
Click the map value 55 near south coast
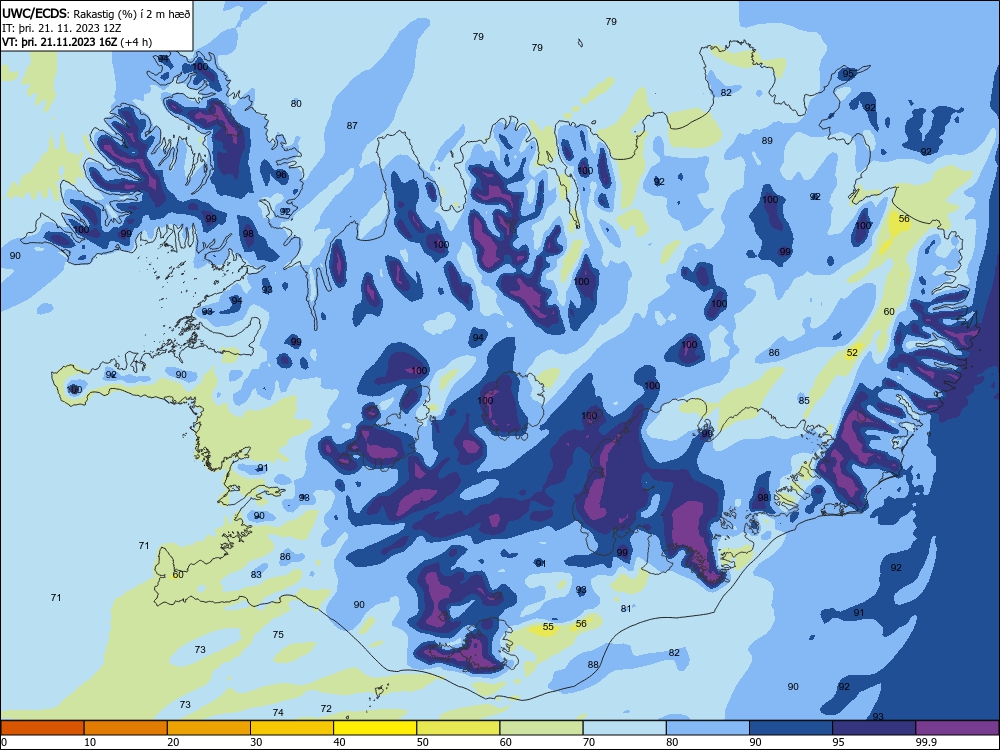pyautogui.click(x=548, y=627)
